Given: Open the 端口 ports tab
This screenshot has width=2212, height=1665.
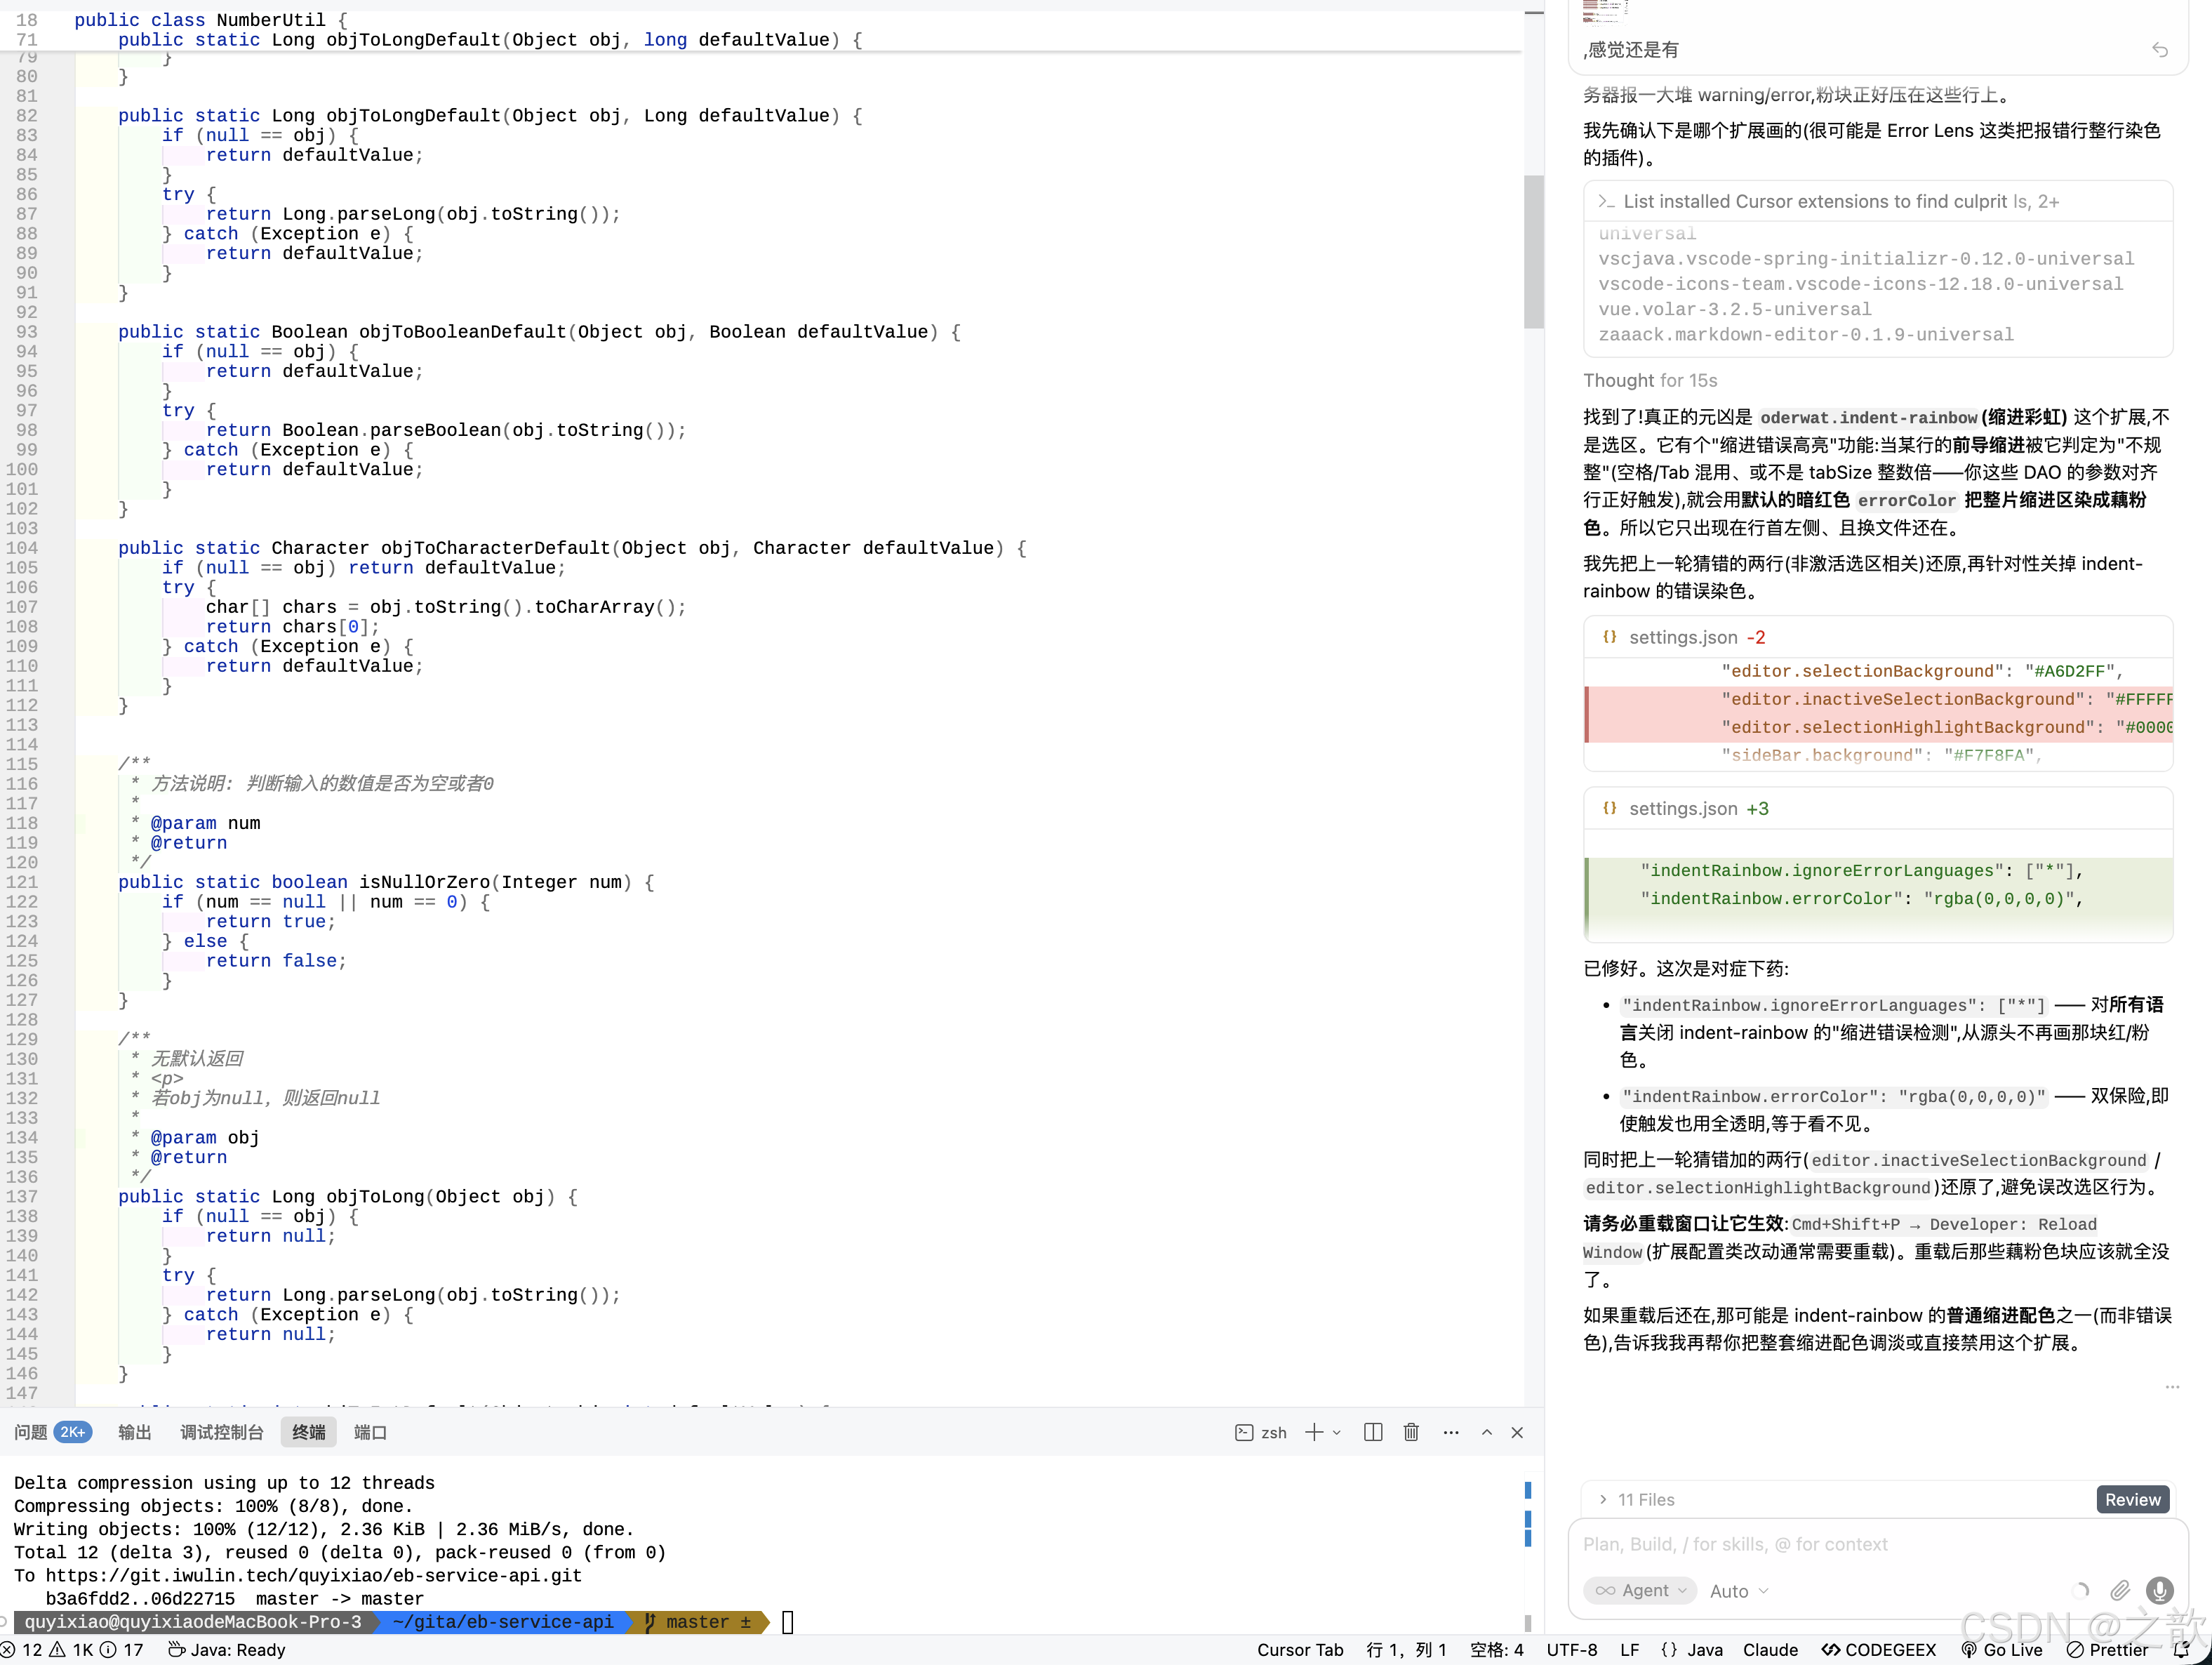Looking at the screenshot, I should (370, 1432).
